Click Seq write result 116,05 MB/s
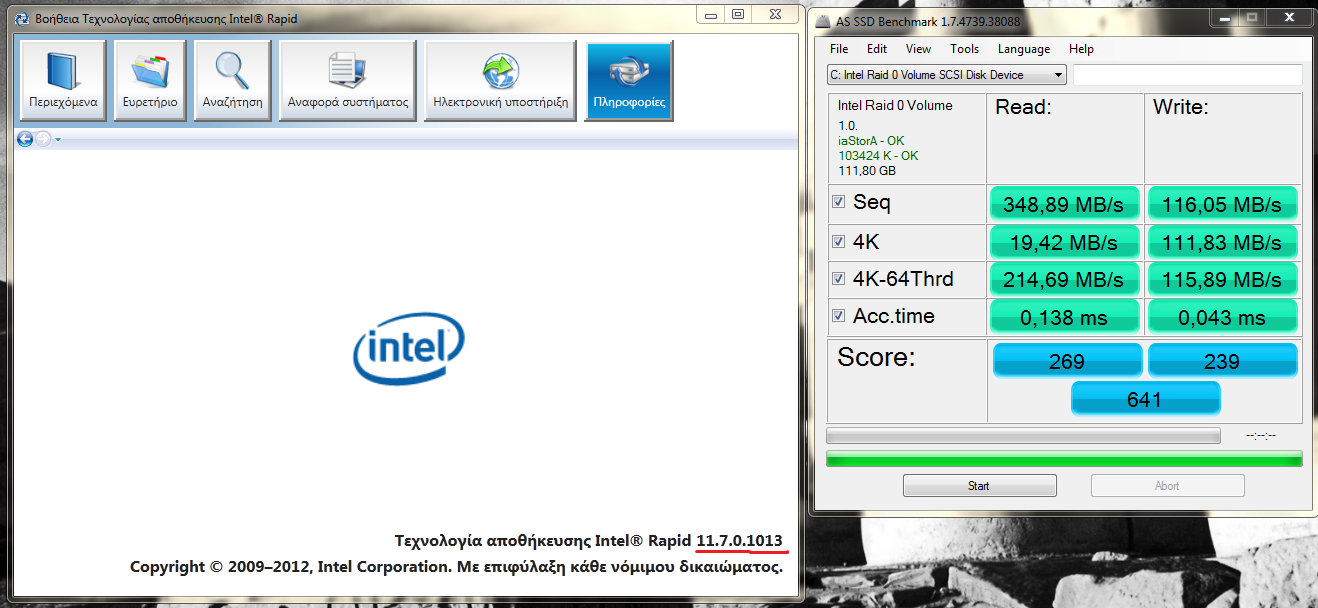This screenshot has width=1318, height=608. click(x=1222, y=205)
